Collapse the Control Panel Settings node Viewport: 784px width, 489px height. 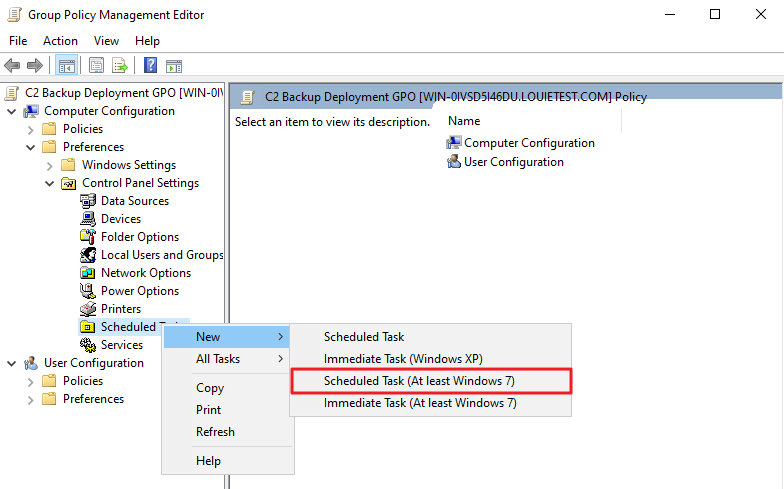point(50,184)
